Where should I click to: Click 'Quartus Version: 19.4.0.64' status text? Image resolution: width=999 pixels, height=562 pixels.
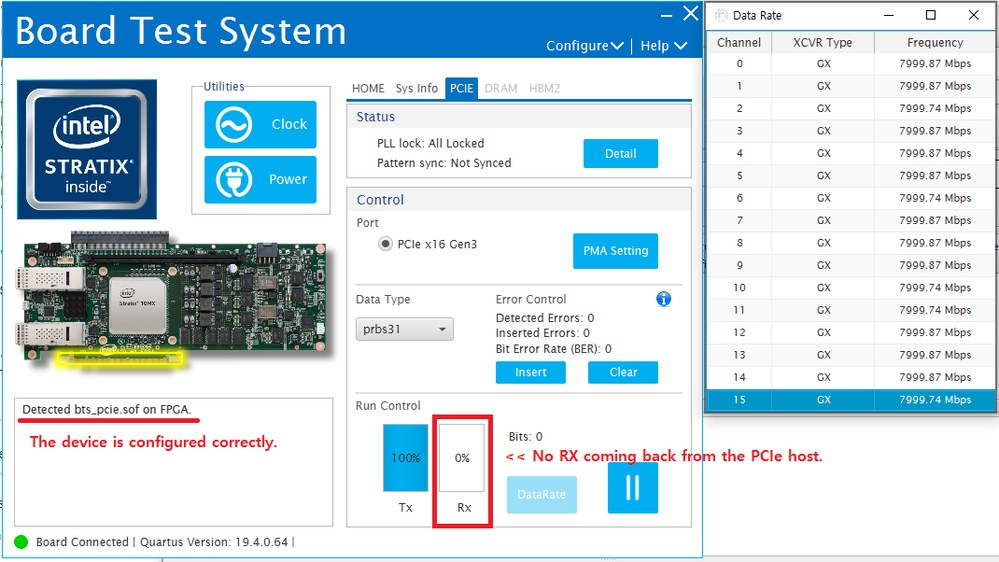pos(214,542)
